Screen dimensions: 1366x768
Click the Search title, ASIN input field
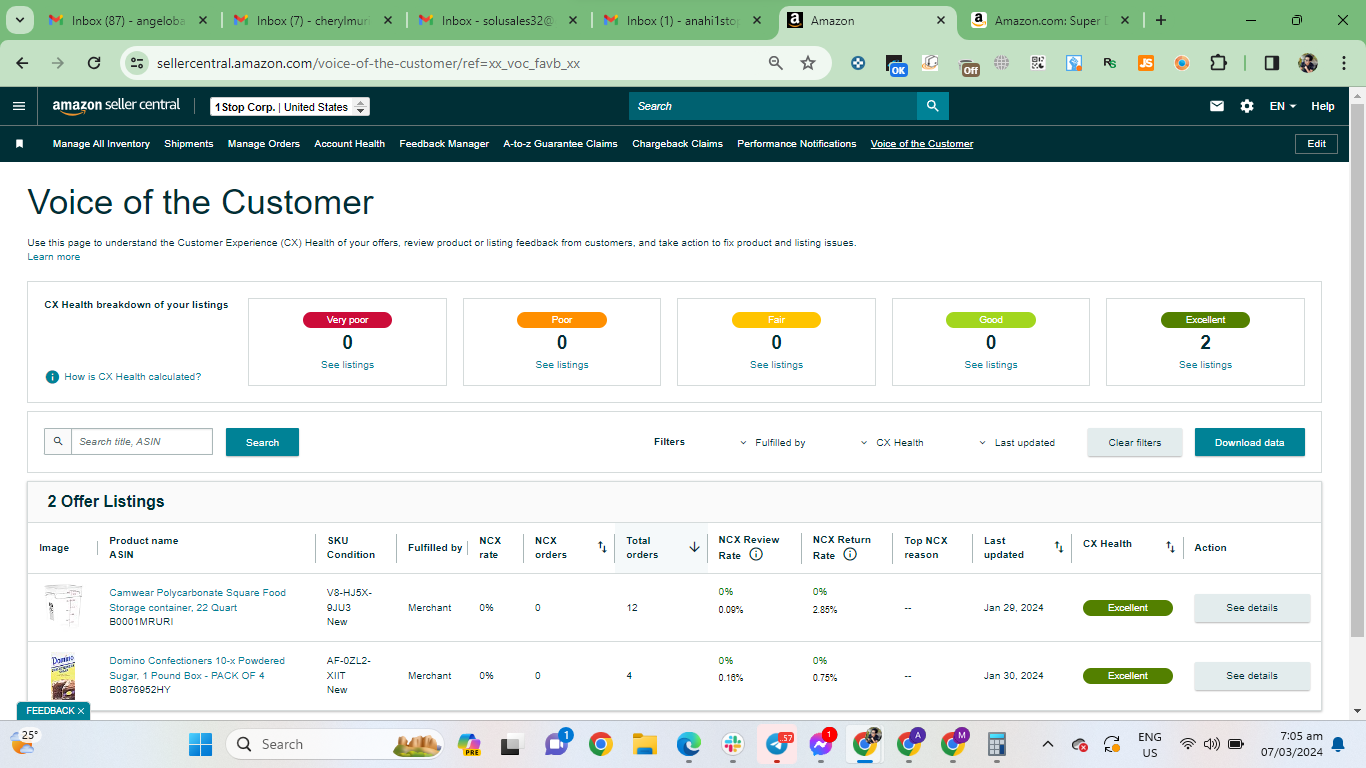pos(141,441)
